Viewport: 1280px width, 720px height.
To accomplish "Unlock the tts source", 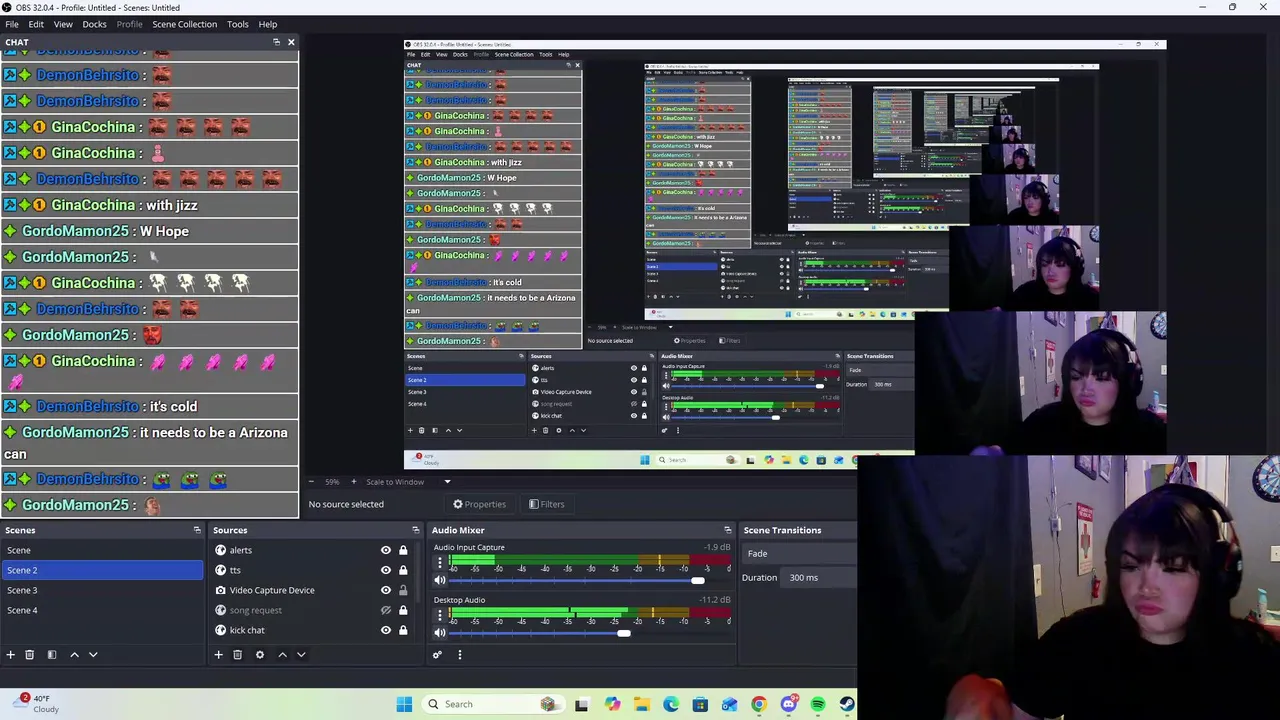I will click(x=403, y=570).
